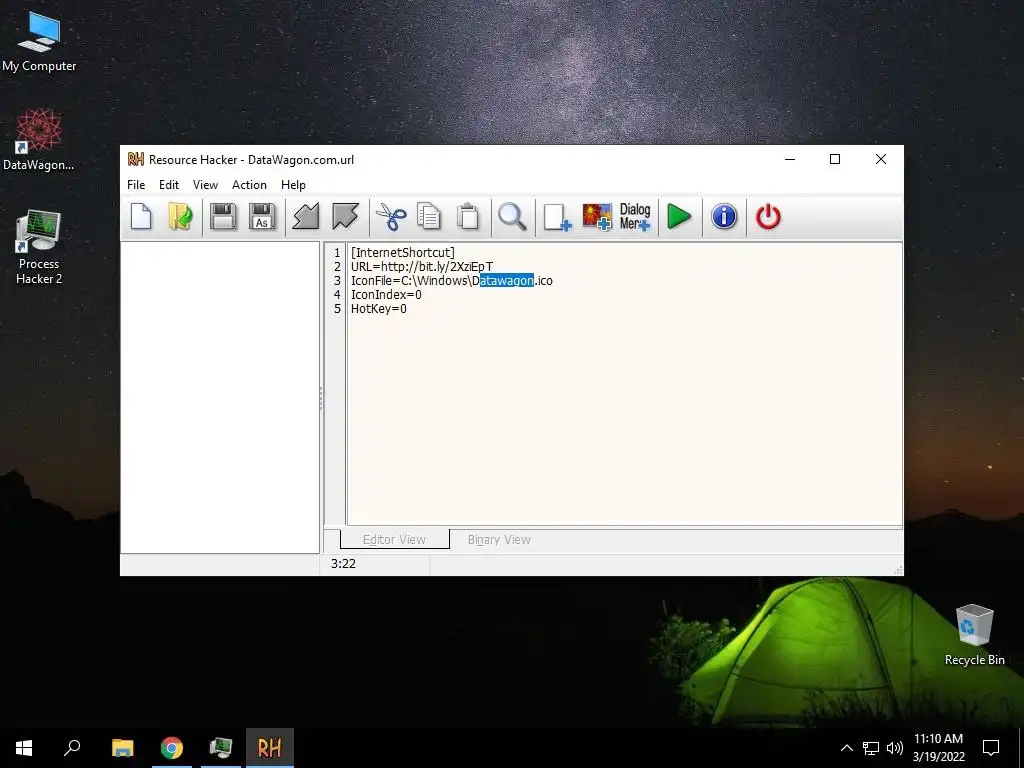The image size is (1024, 768).
Task: Exit using the red power icon
Action: pos(768,217)
